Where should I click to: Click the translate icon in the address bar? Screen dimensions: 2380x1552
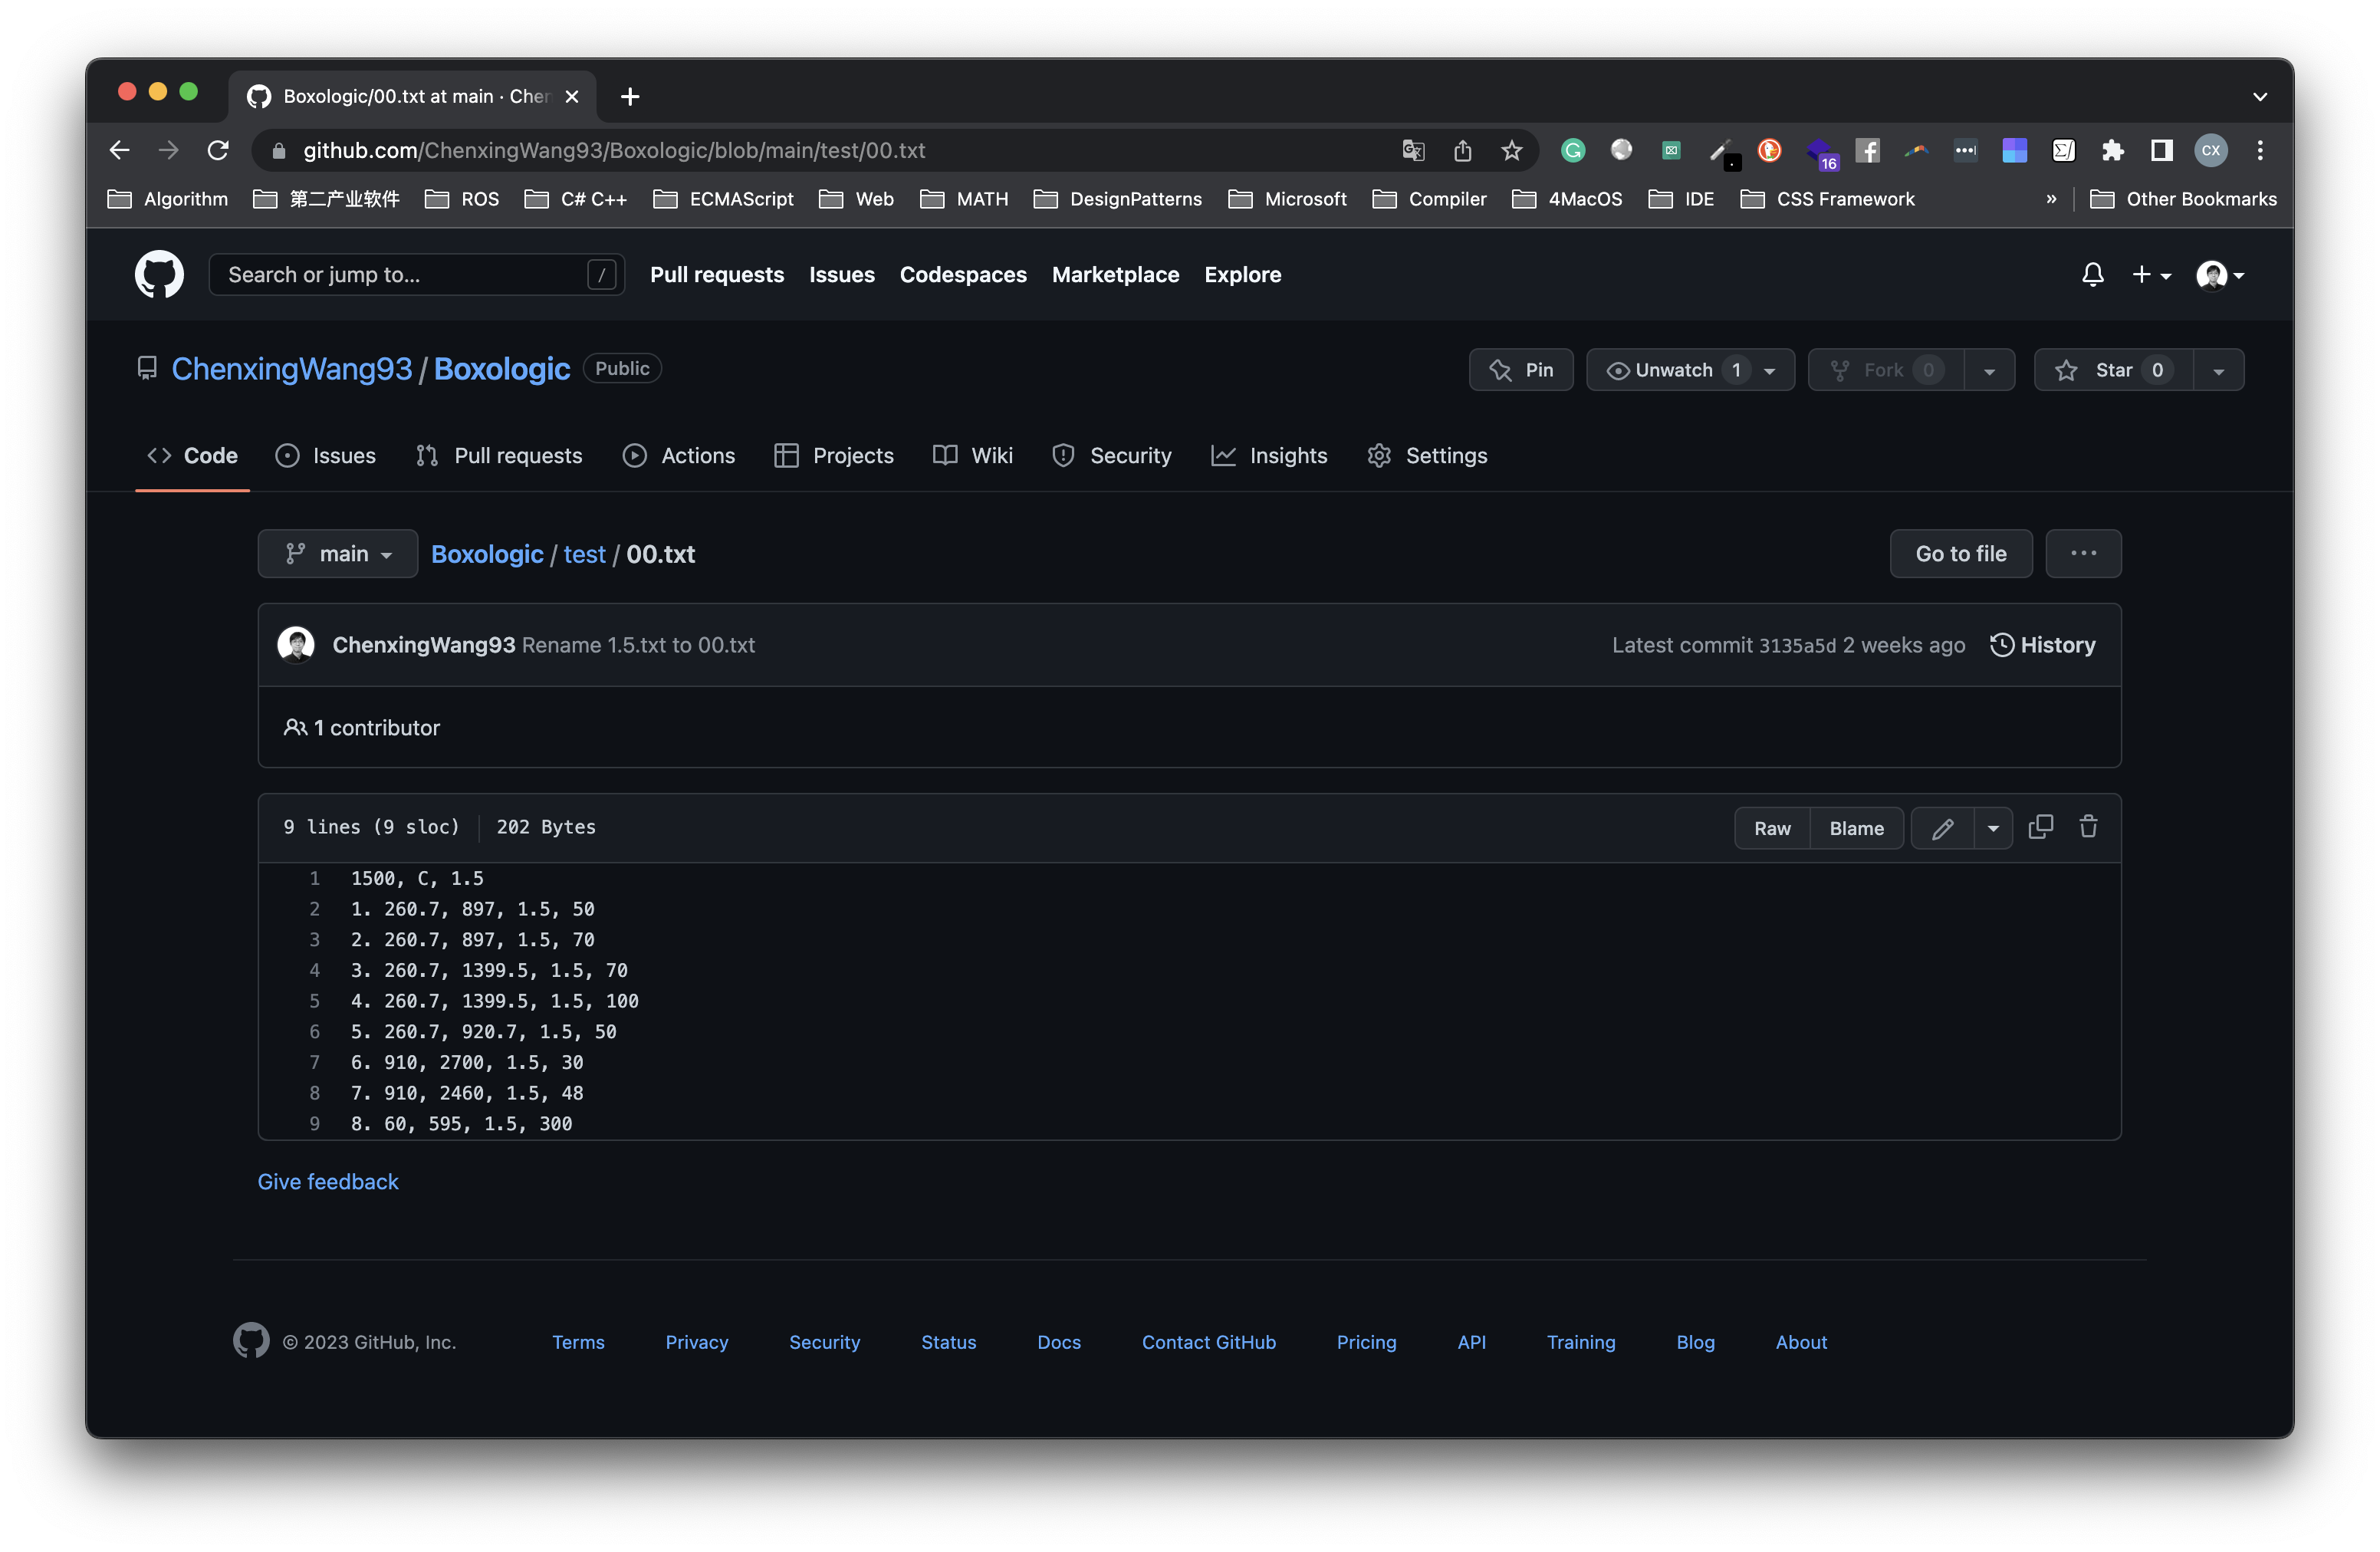[1412, 150]
